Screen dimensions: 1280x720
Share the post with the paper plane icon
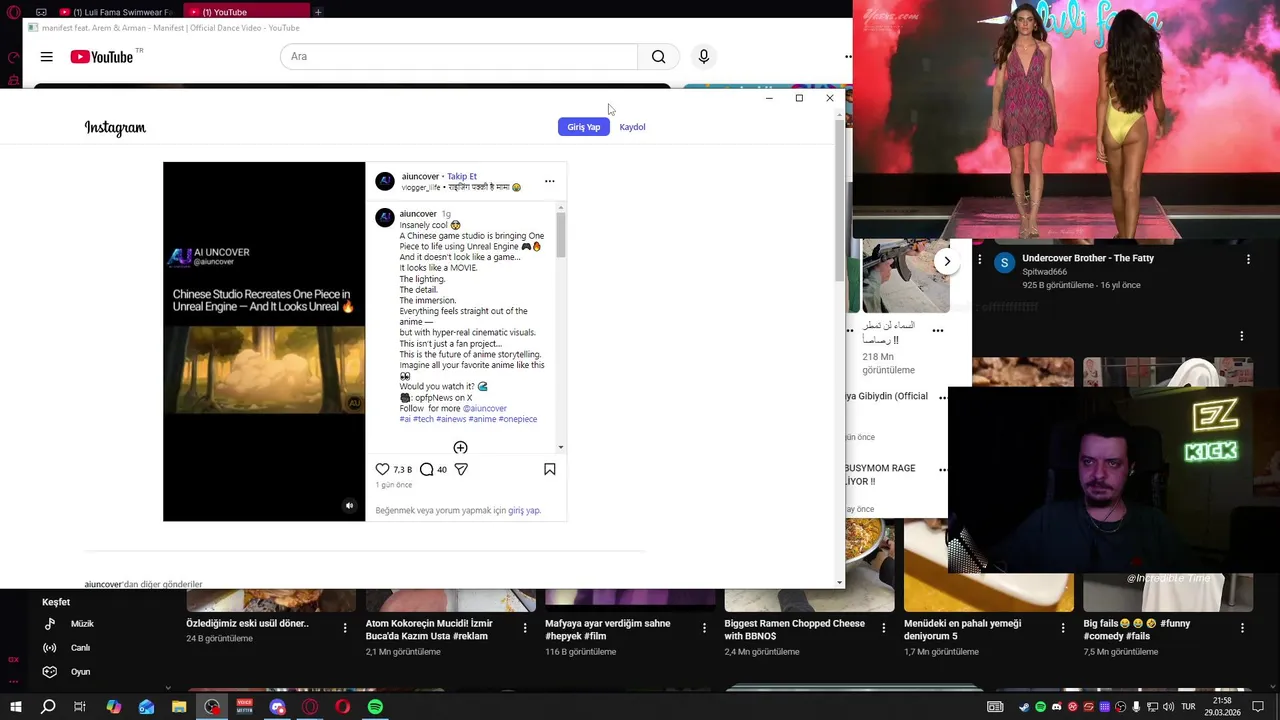pyautogui.click(x=461, y=469)
